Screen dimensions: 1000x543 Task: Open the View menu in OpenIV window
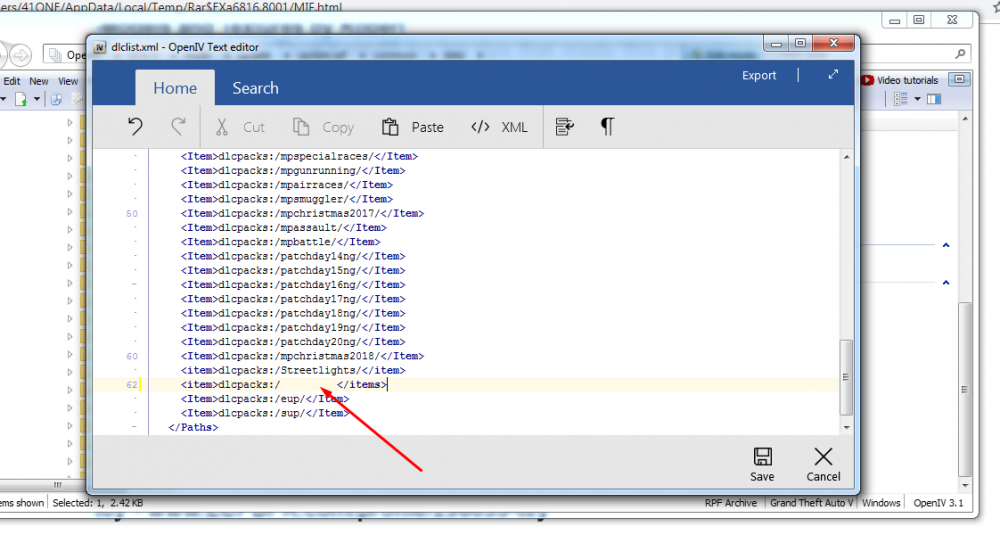pyautogui.click(x=68, y=81)
